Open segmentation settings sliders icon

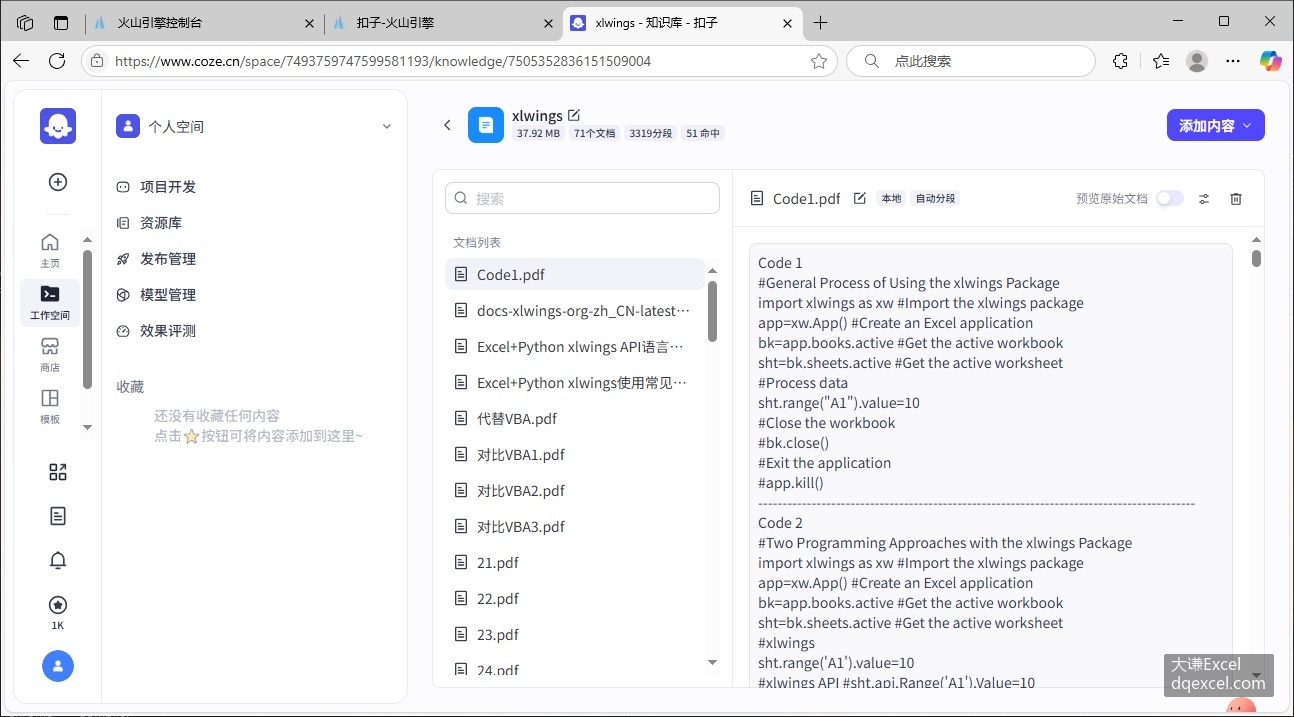[1204, 199]
